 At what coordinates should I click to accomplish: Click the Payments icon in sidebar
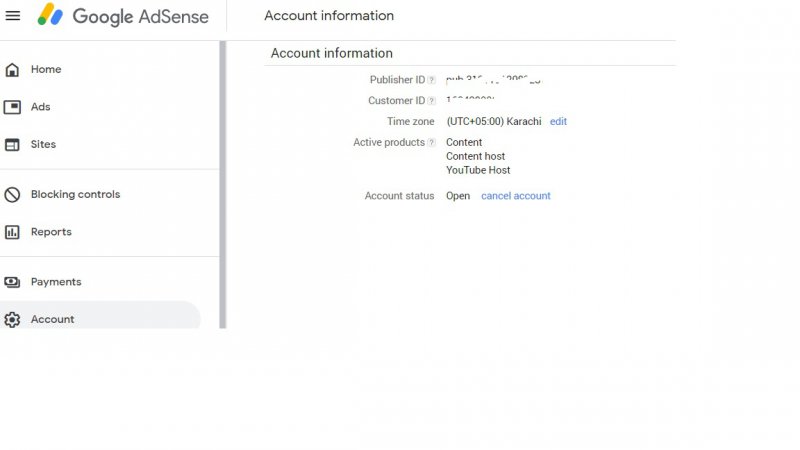coord(12,282)
